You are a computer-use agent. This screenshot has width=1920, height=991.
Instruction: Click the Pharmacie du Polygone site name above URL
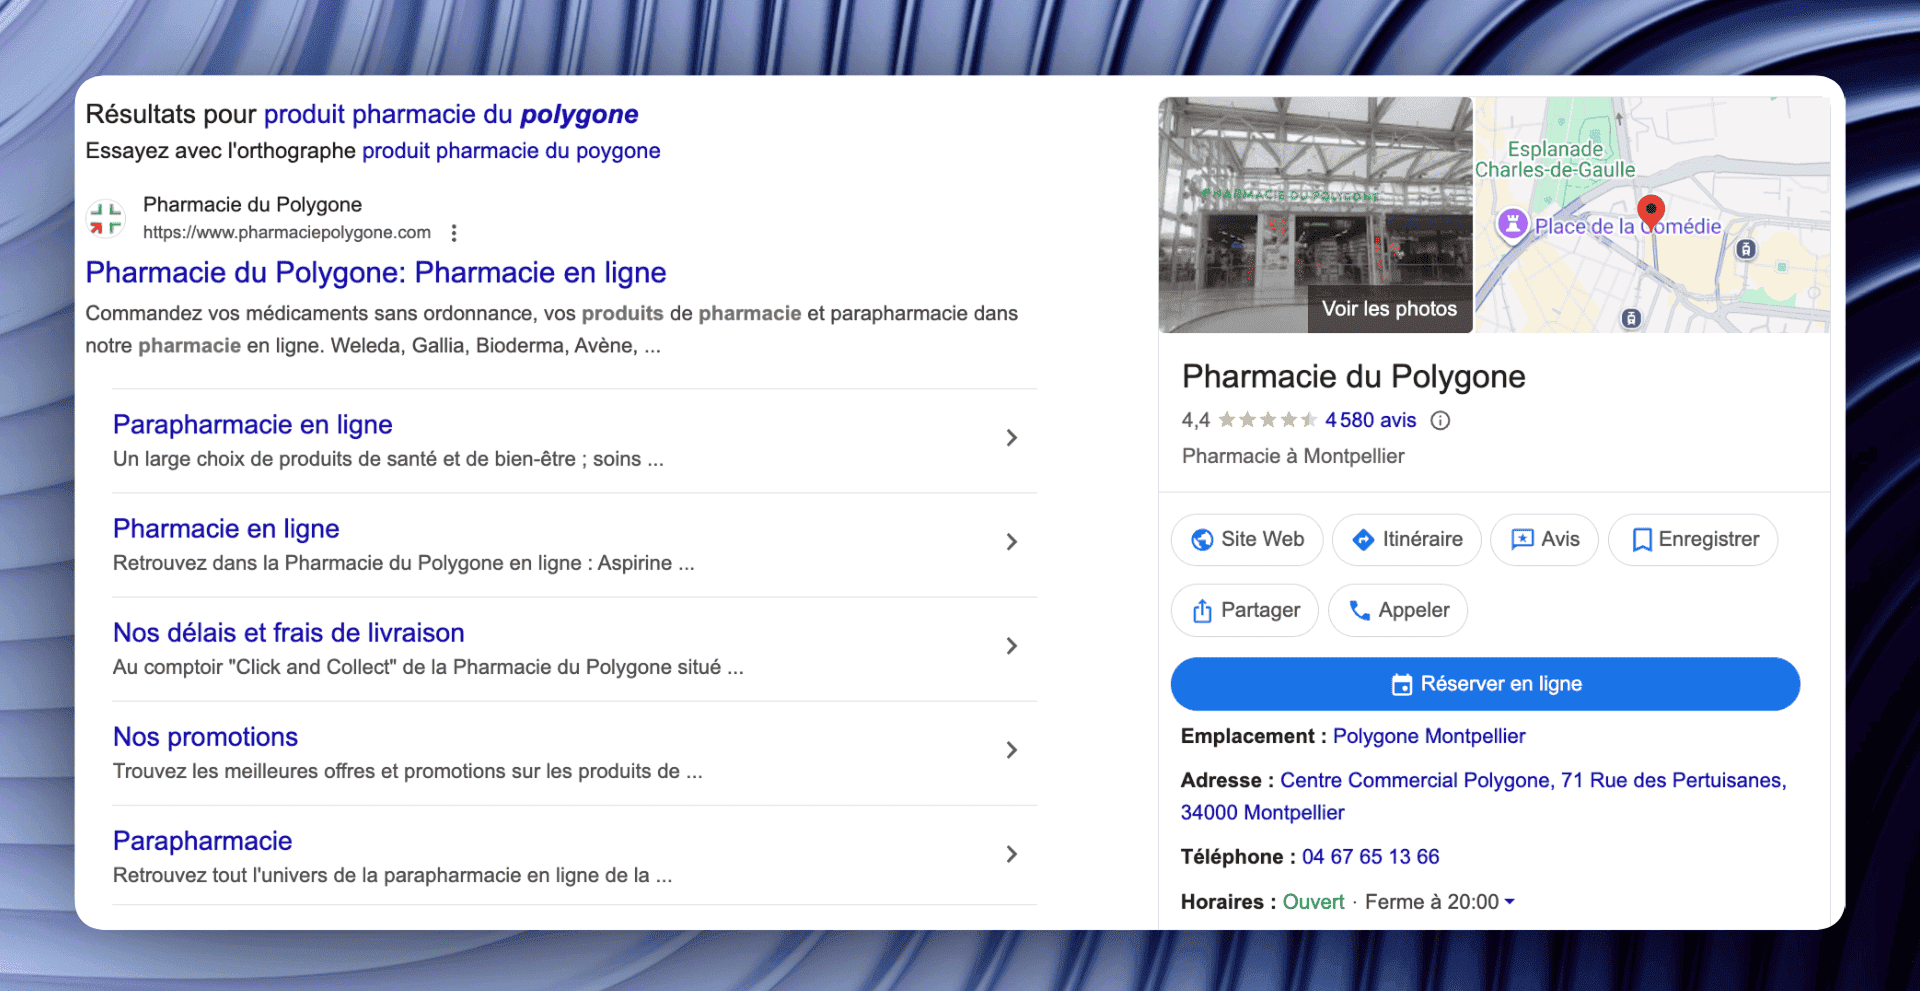(x=252, y=205)
